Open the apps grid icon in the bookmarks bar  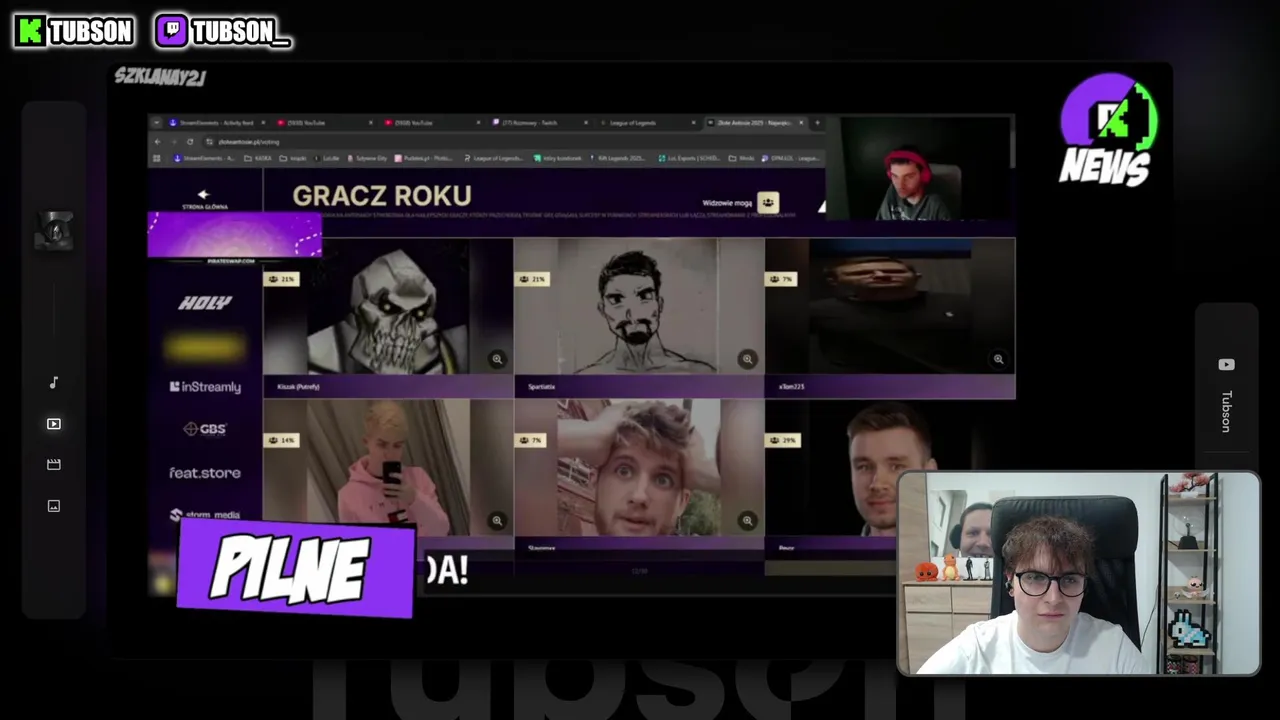tap(157, 158)
